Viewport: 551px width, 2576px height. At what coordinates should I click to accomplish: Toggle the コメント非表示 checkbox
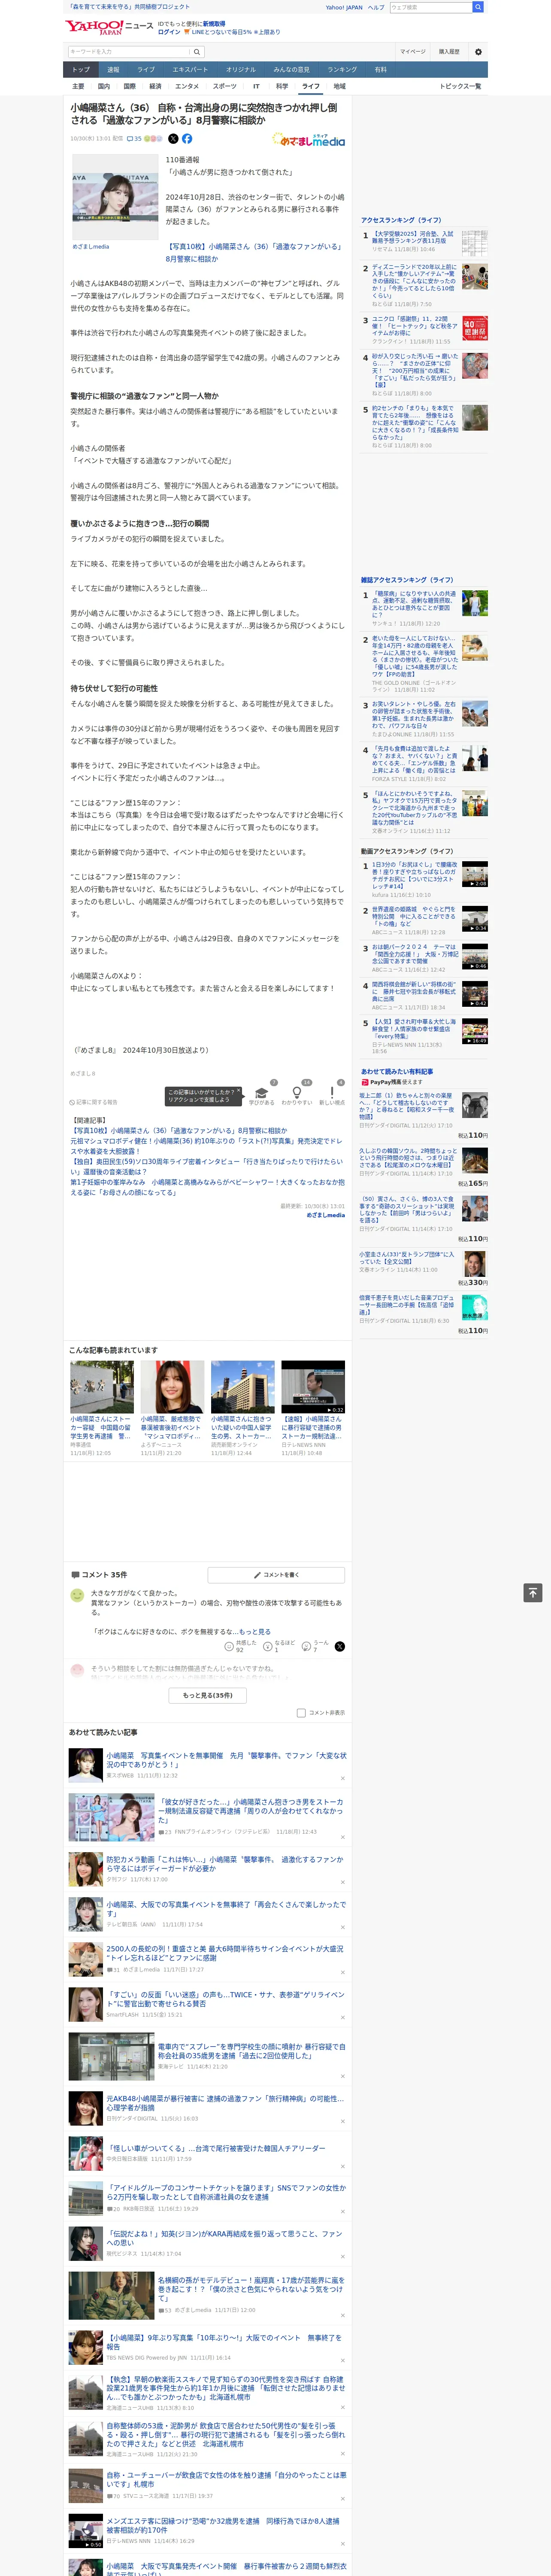coord(301,1713)
